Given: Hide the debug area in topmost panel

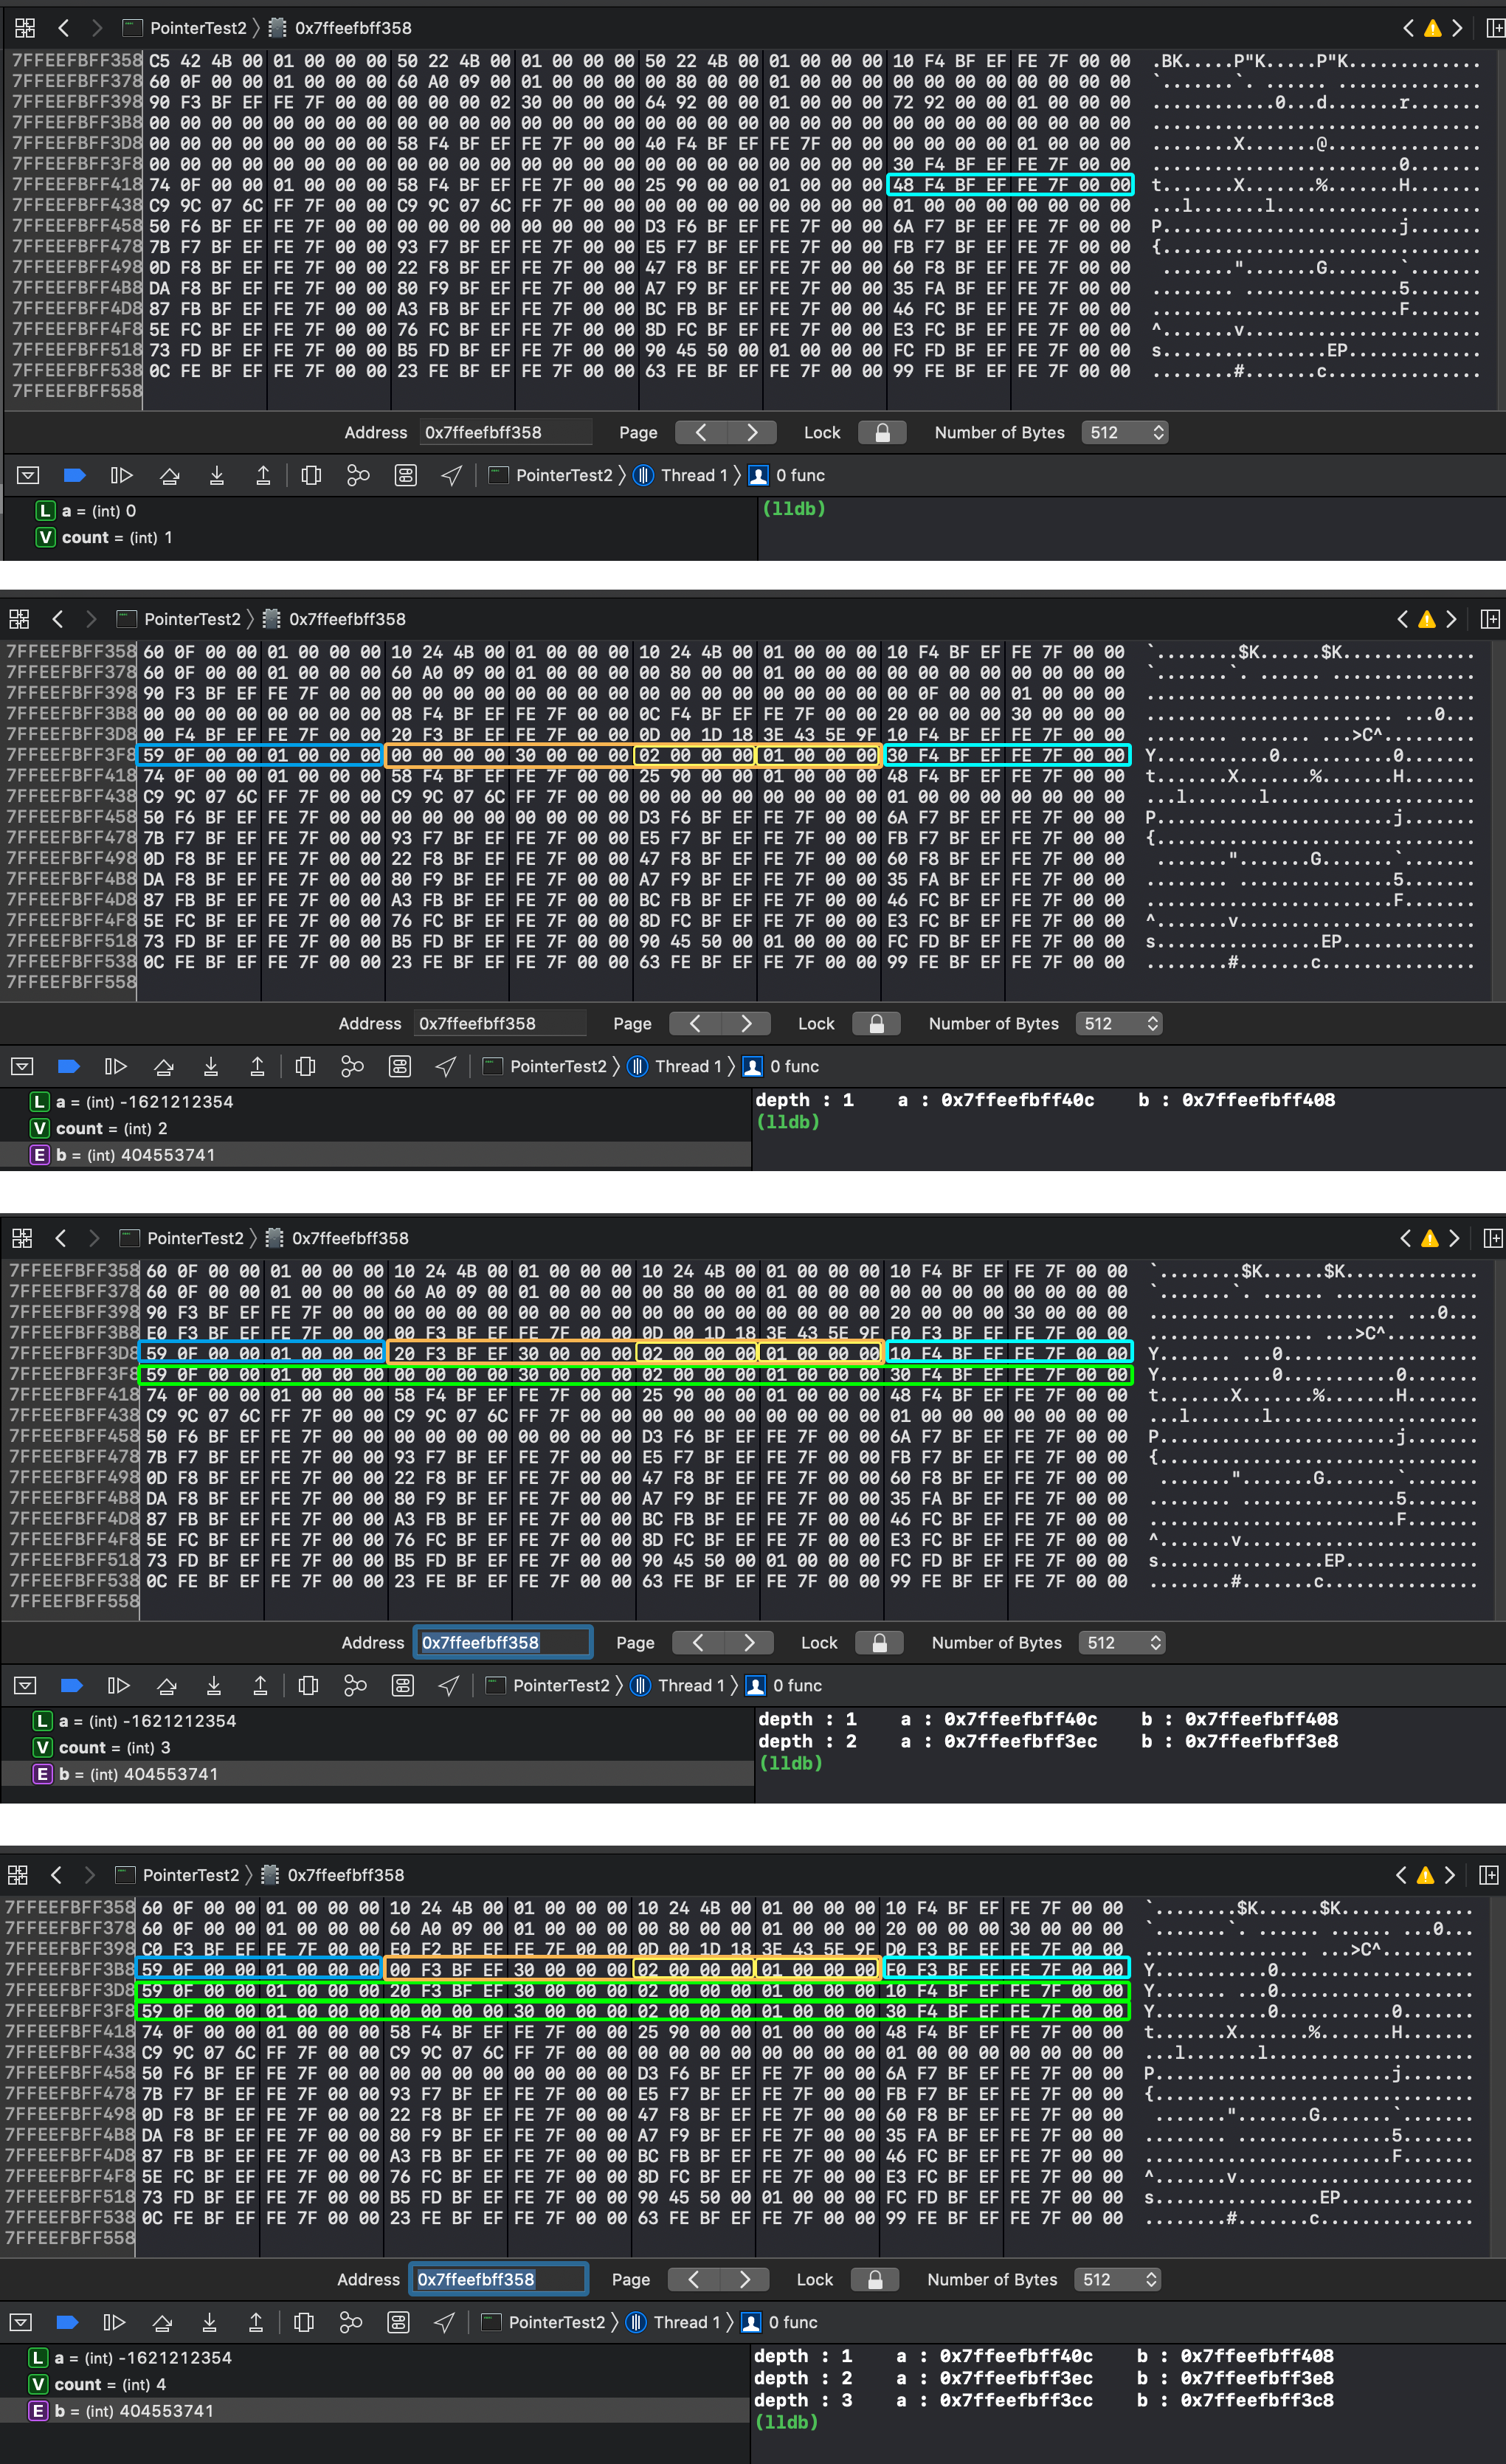Looking at the screenshot, I should click(x=28, y=475).
